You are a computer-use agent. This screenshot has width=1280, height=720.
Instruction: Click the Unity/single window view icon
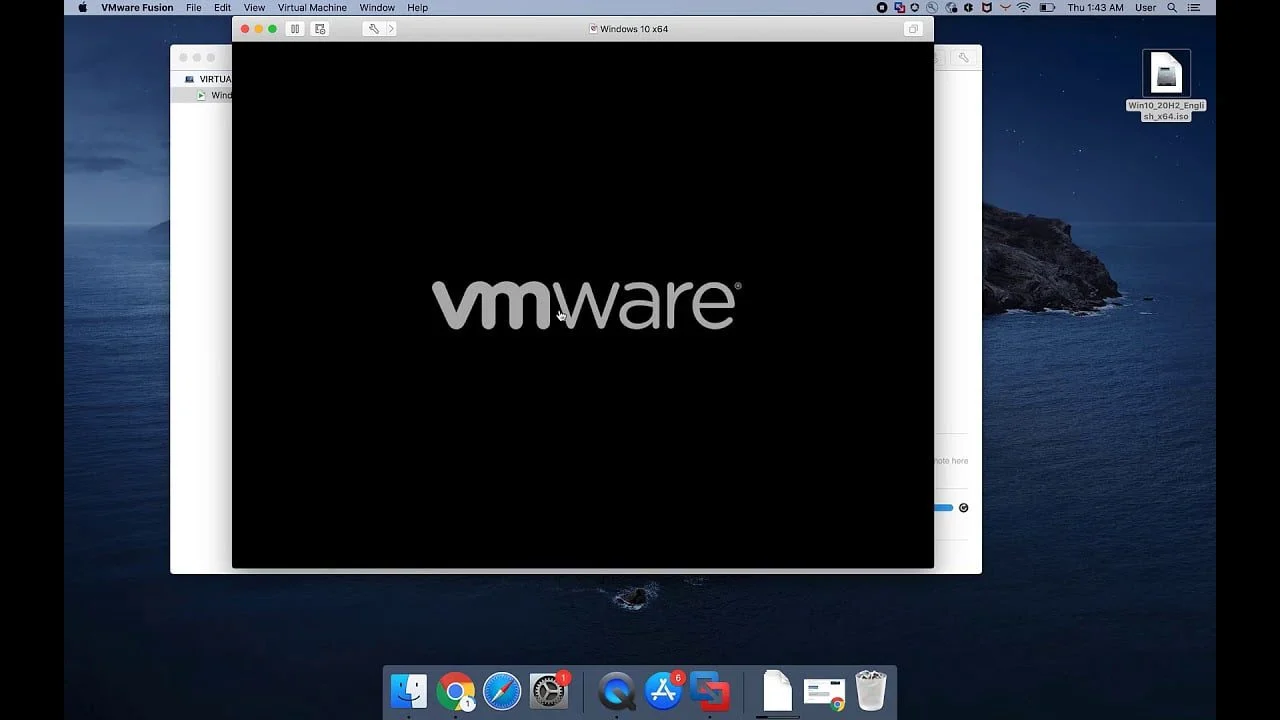pyautogui.click(x=913, y=29)
